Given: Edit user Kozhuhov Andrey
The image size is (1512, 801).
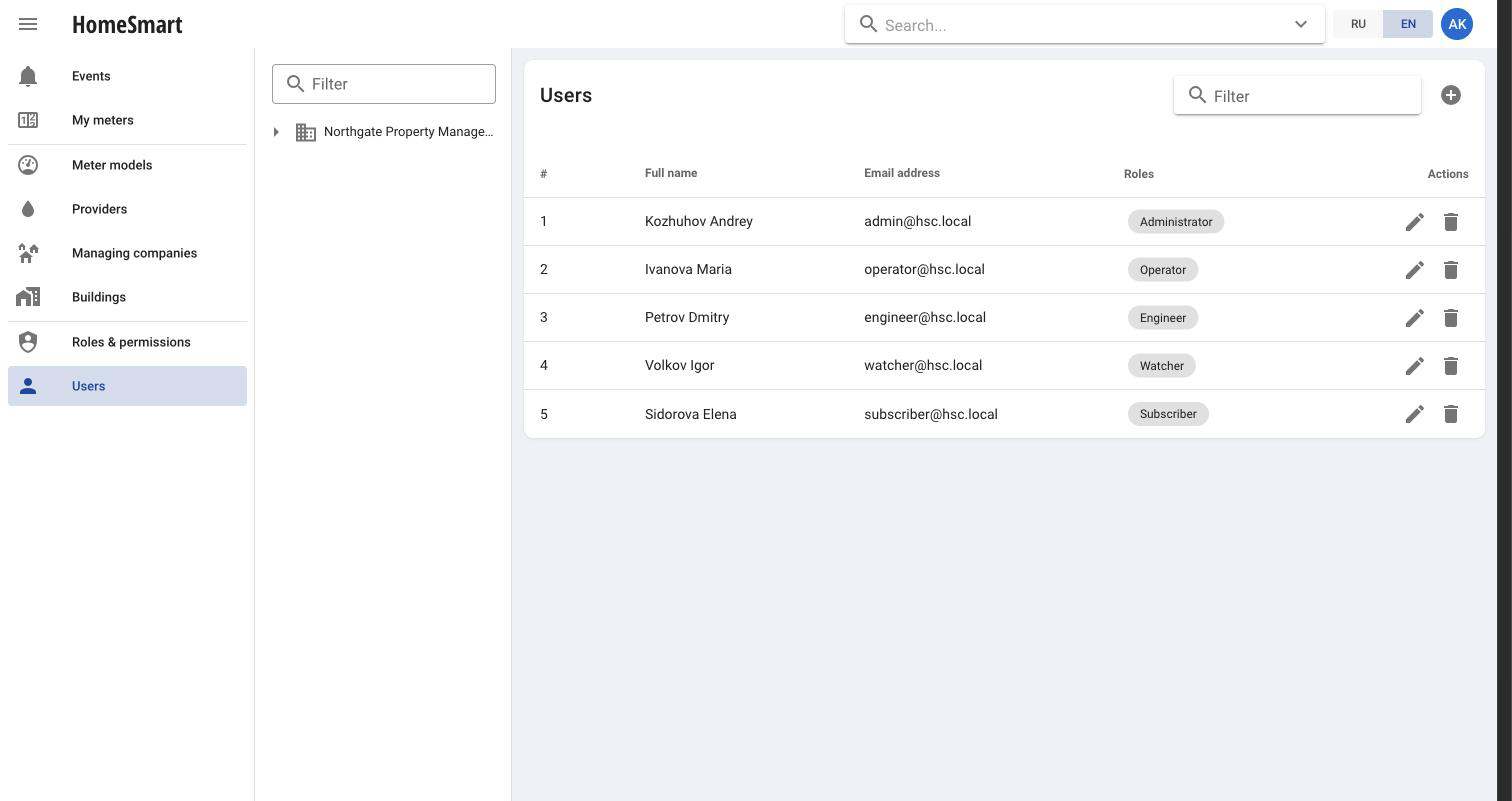Looking at the screenshot, I should 1415,222.
